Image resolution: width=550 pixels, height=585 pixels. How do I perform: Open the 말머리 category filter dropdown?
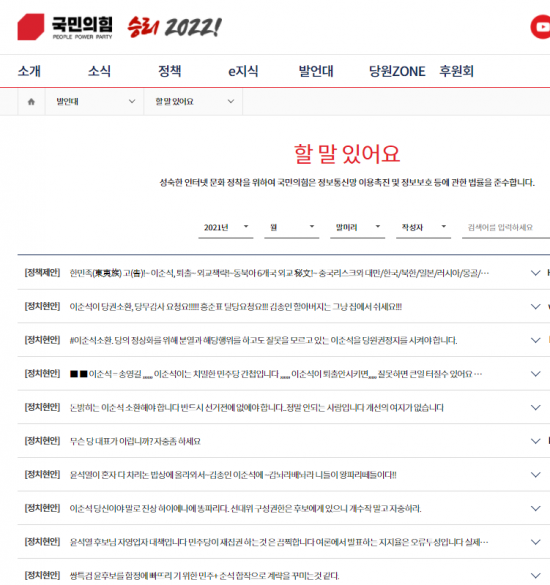pyautogui.click(x=357, y=227)
